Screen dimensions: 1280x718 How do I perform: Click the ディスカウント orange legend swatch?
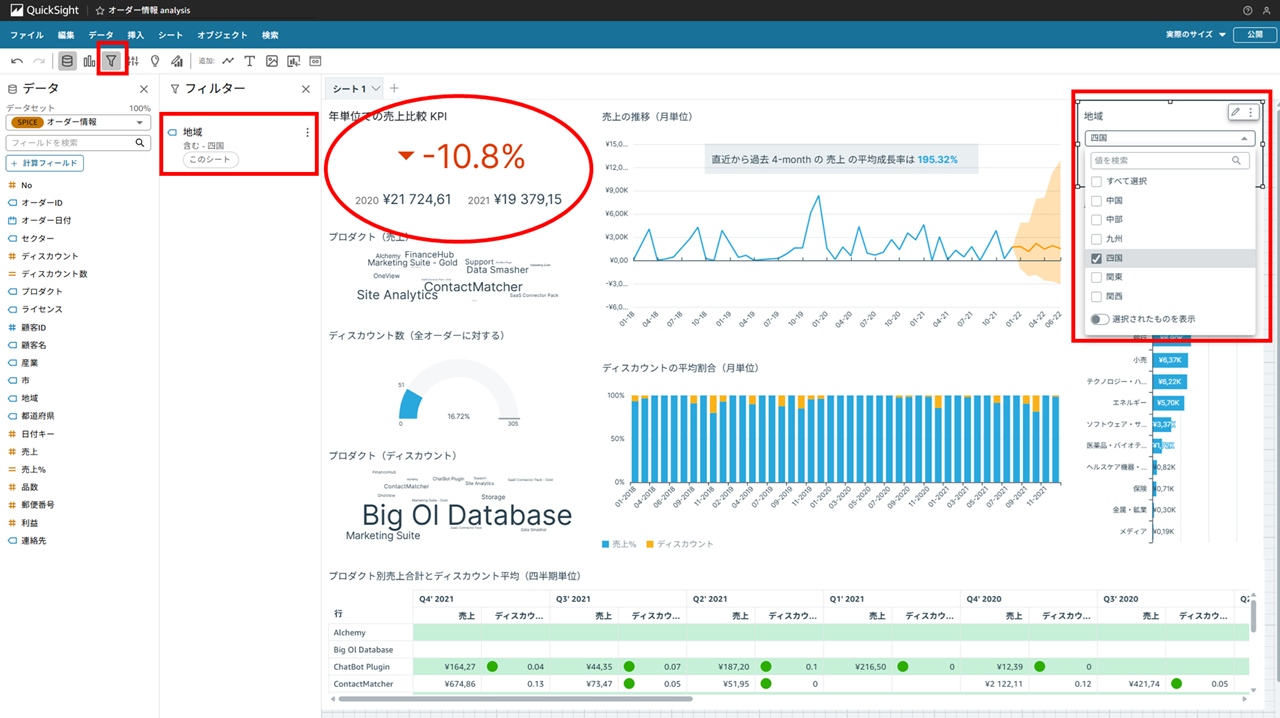pyautogui.click(x=649, y=544)
